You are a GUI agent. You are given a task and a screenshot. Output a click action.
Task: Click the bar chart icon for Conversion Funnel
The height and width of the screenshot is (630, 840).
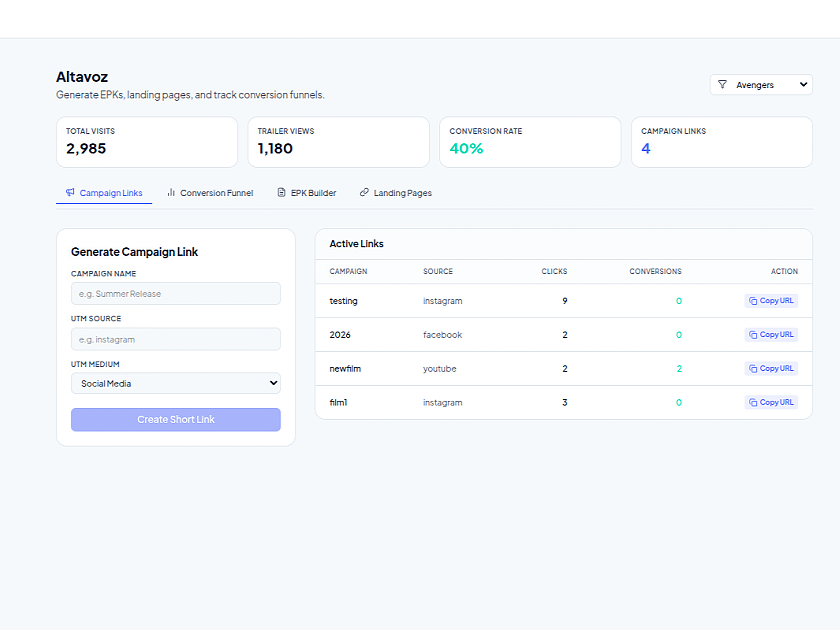pos(171,193)
